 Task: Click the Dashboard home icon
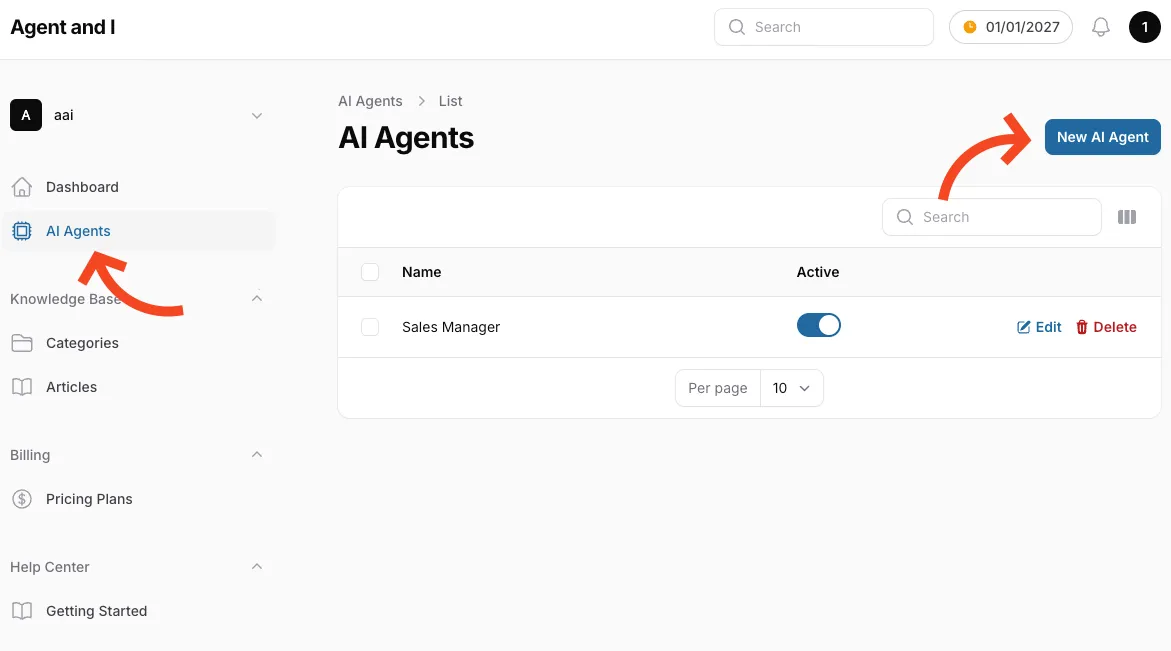click(21, 187)
